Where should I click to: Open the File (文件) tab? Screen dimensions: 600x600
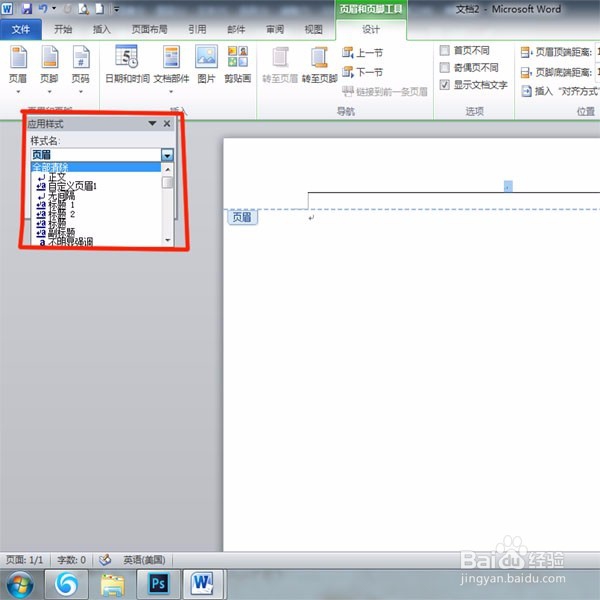21,29
